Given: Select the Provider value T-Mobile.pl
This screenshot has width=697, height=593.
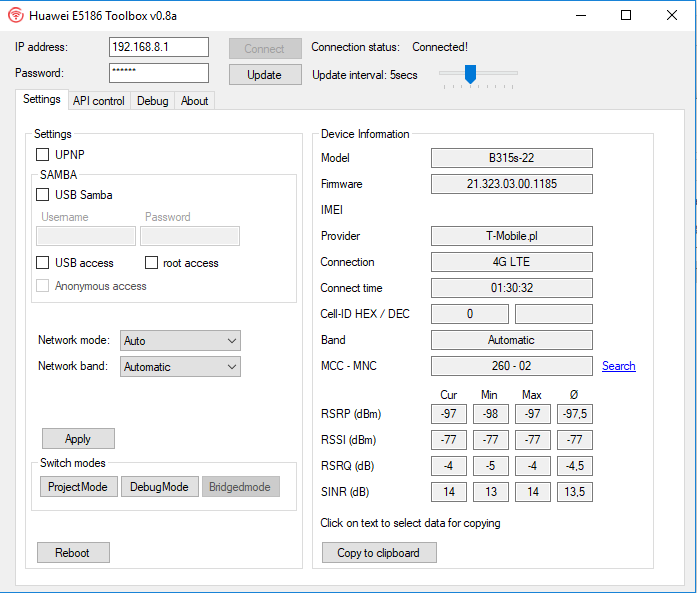Looking at the screenshot, I should (x=512, y=236).
